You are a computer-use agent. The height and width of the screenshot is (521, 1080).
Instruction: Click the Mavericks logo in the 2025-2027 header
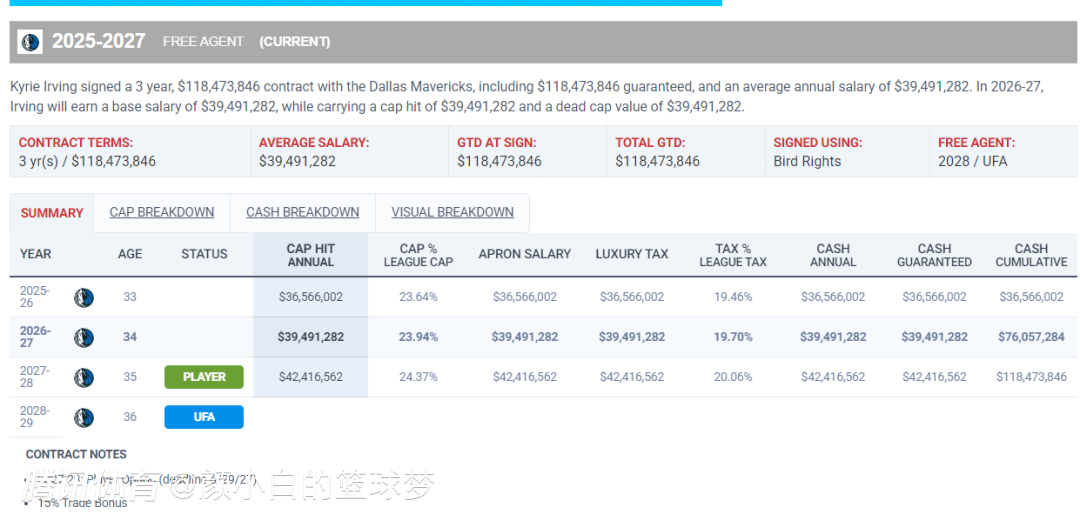30,42
